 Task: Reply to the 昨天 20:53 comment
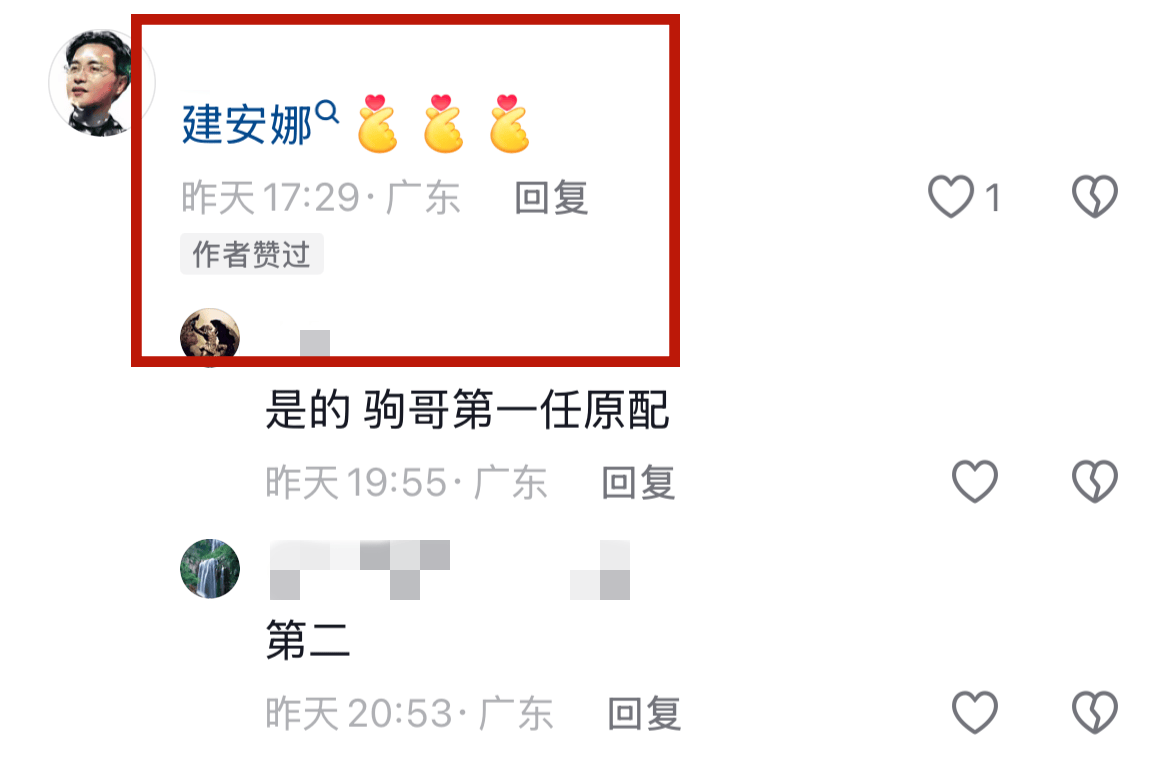(644, 714)
